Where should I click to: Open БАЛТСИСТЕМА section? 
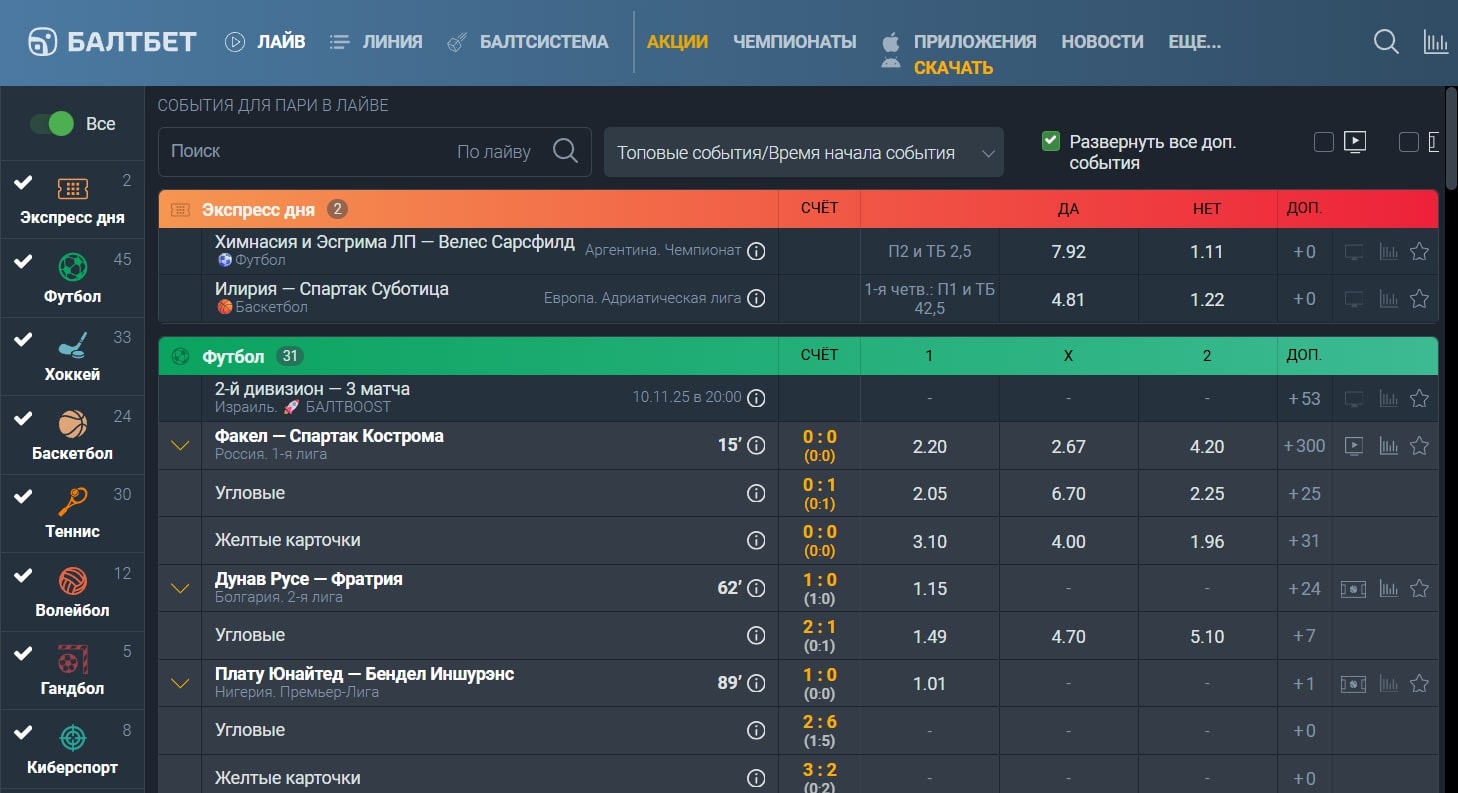point(527,42)
